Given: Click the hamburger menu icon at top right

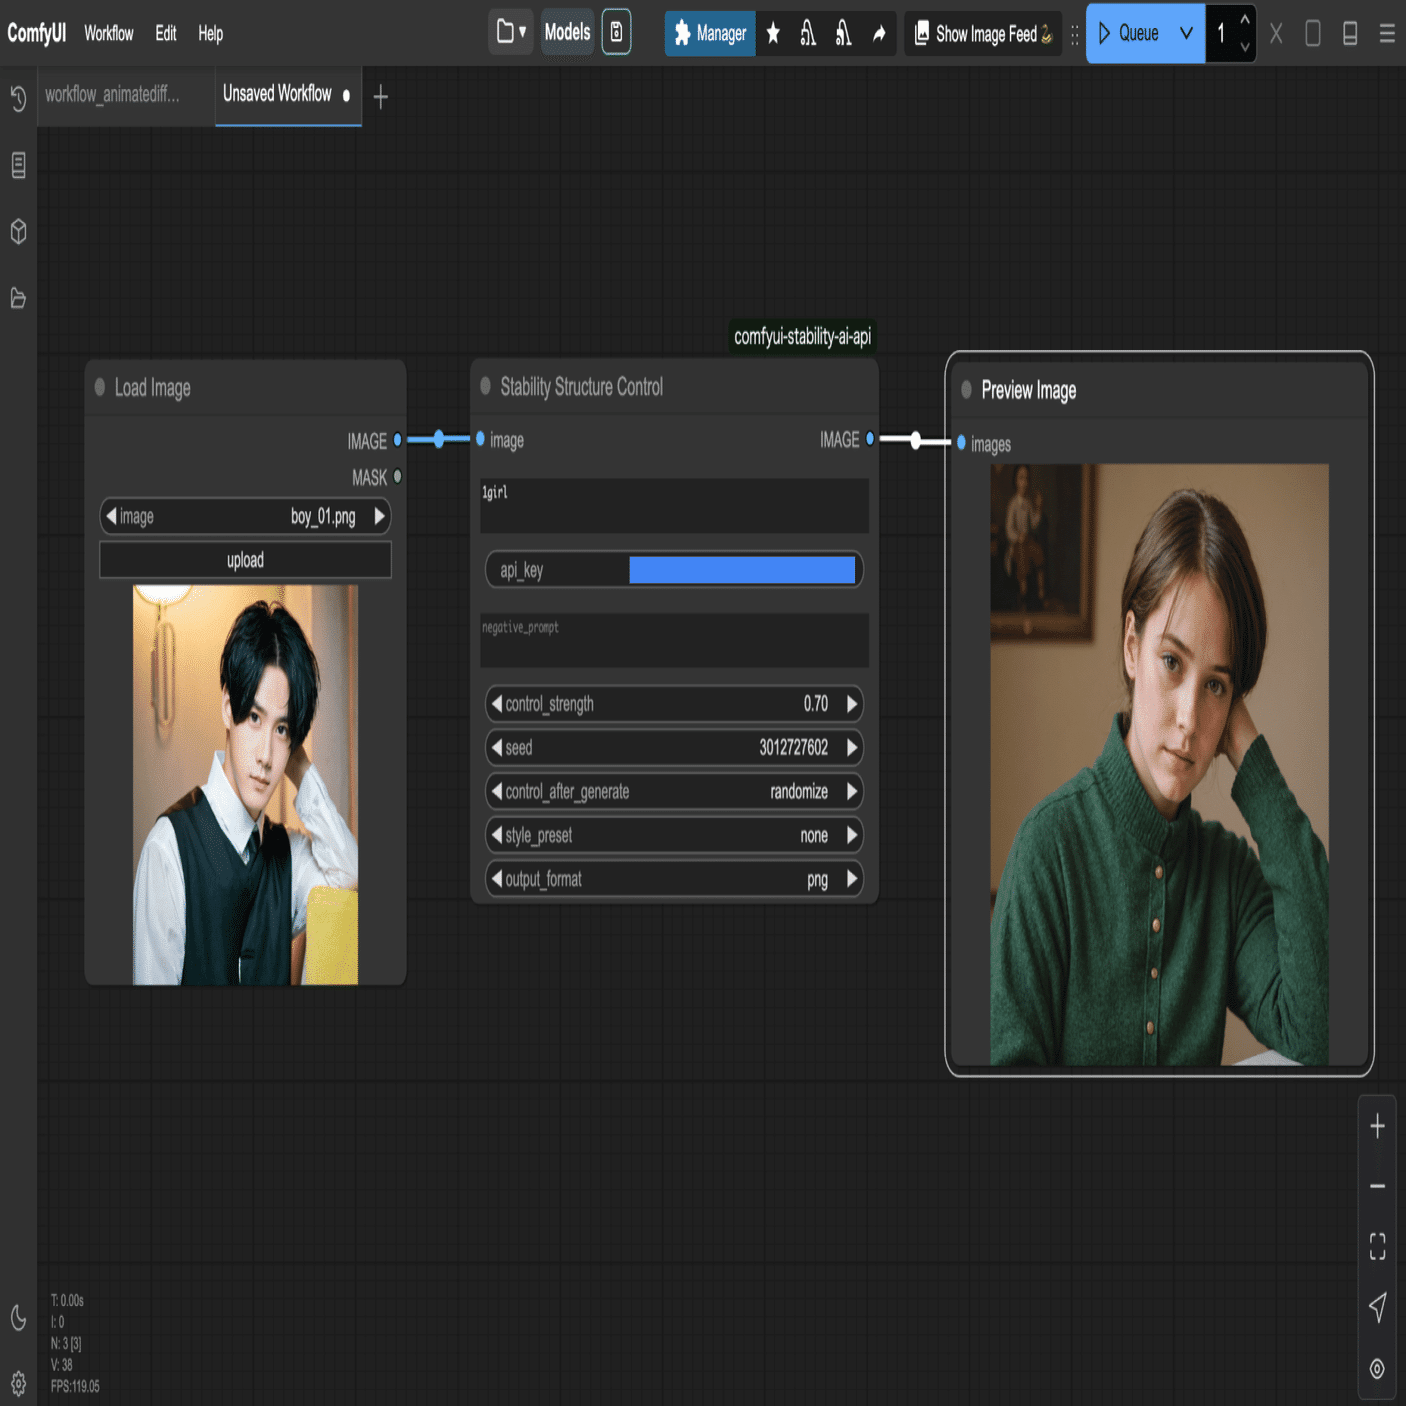Looking at the screenshot, I should (1387, 34).
